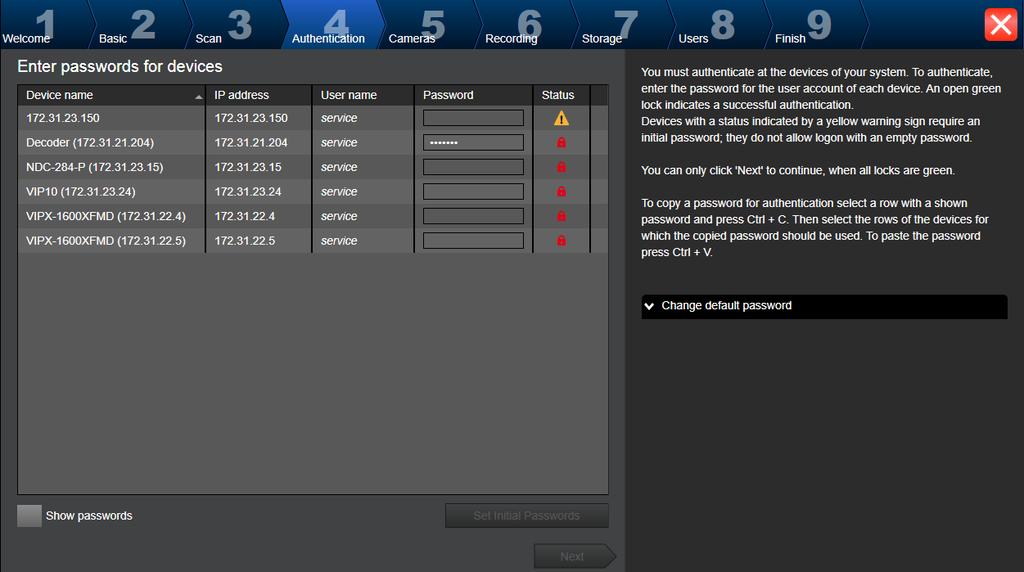The image size is (1024, 572).
Task: Click password field for VIPX-1600XFMD 172.31.22.5
Action: pos(473,240)
